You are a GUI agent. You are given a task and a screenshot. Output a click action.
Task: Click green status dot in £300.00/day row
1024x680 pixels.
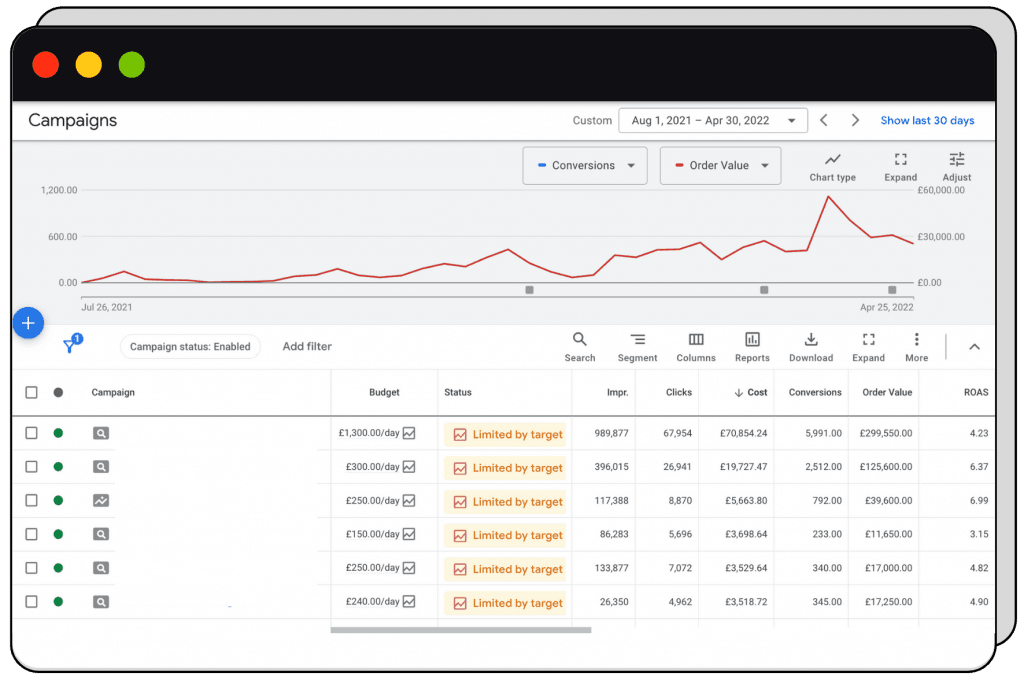pos(58,466)
